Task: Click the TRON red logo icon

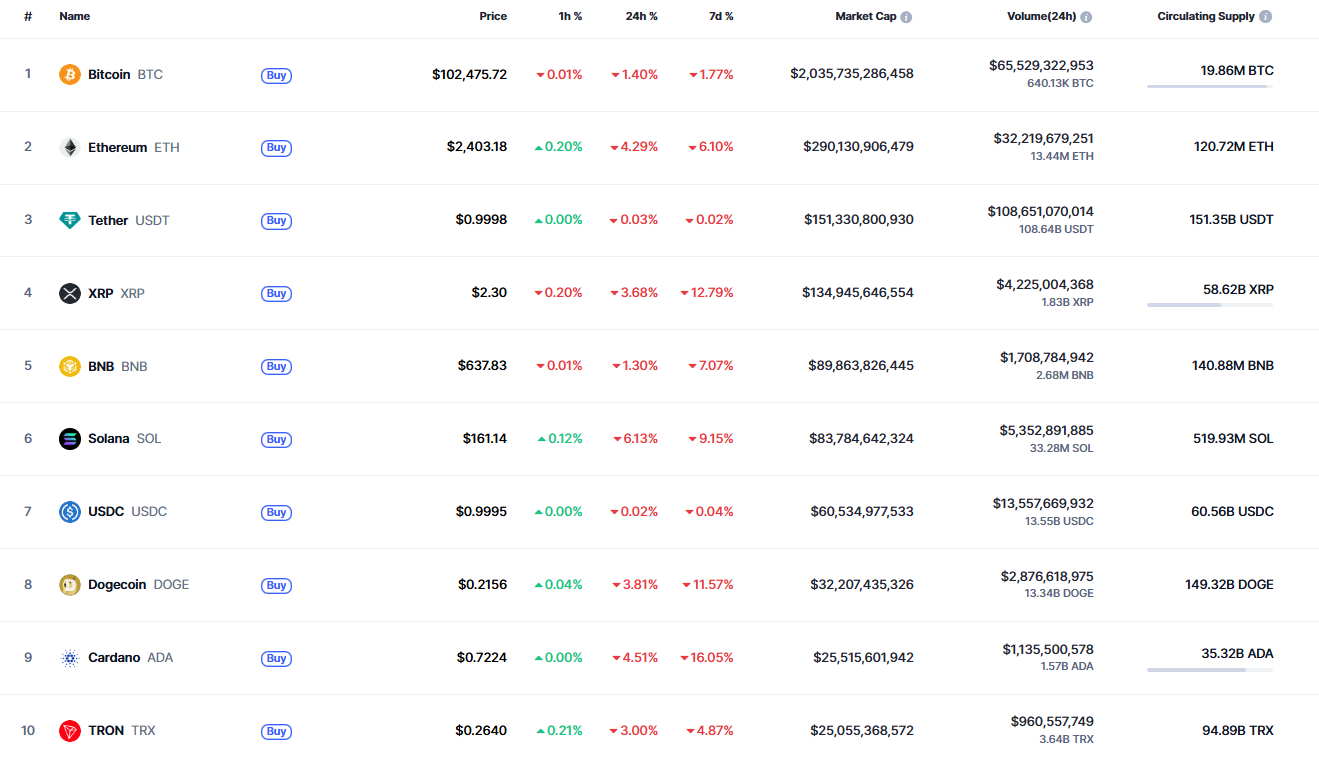Action: 69,731
